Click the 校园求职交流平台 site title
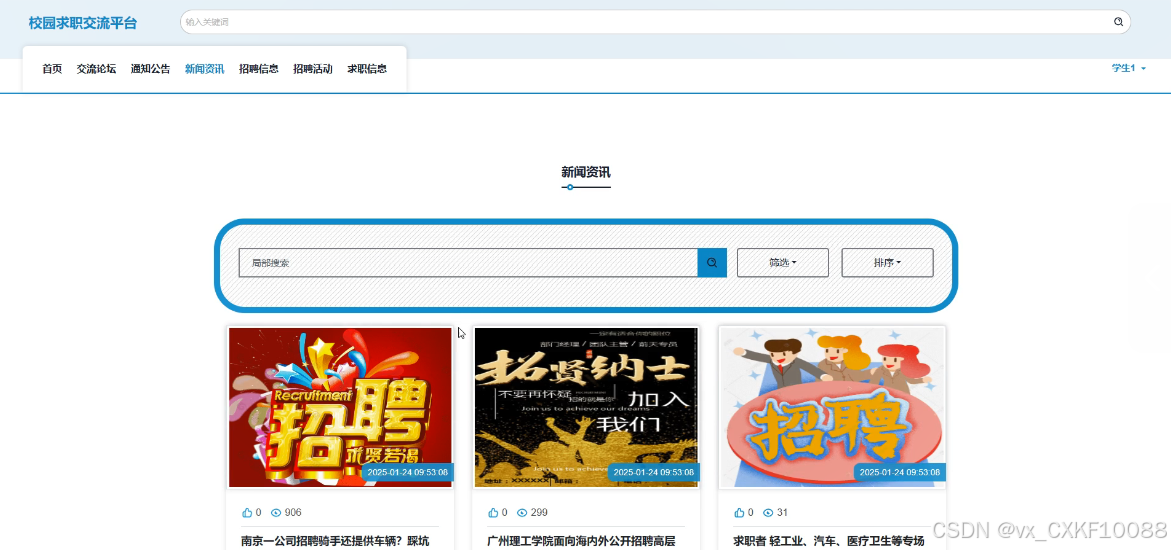Viewport: 1171px width, 550px height. [x=83, y=22]
